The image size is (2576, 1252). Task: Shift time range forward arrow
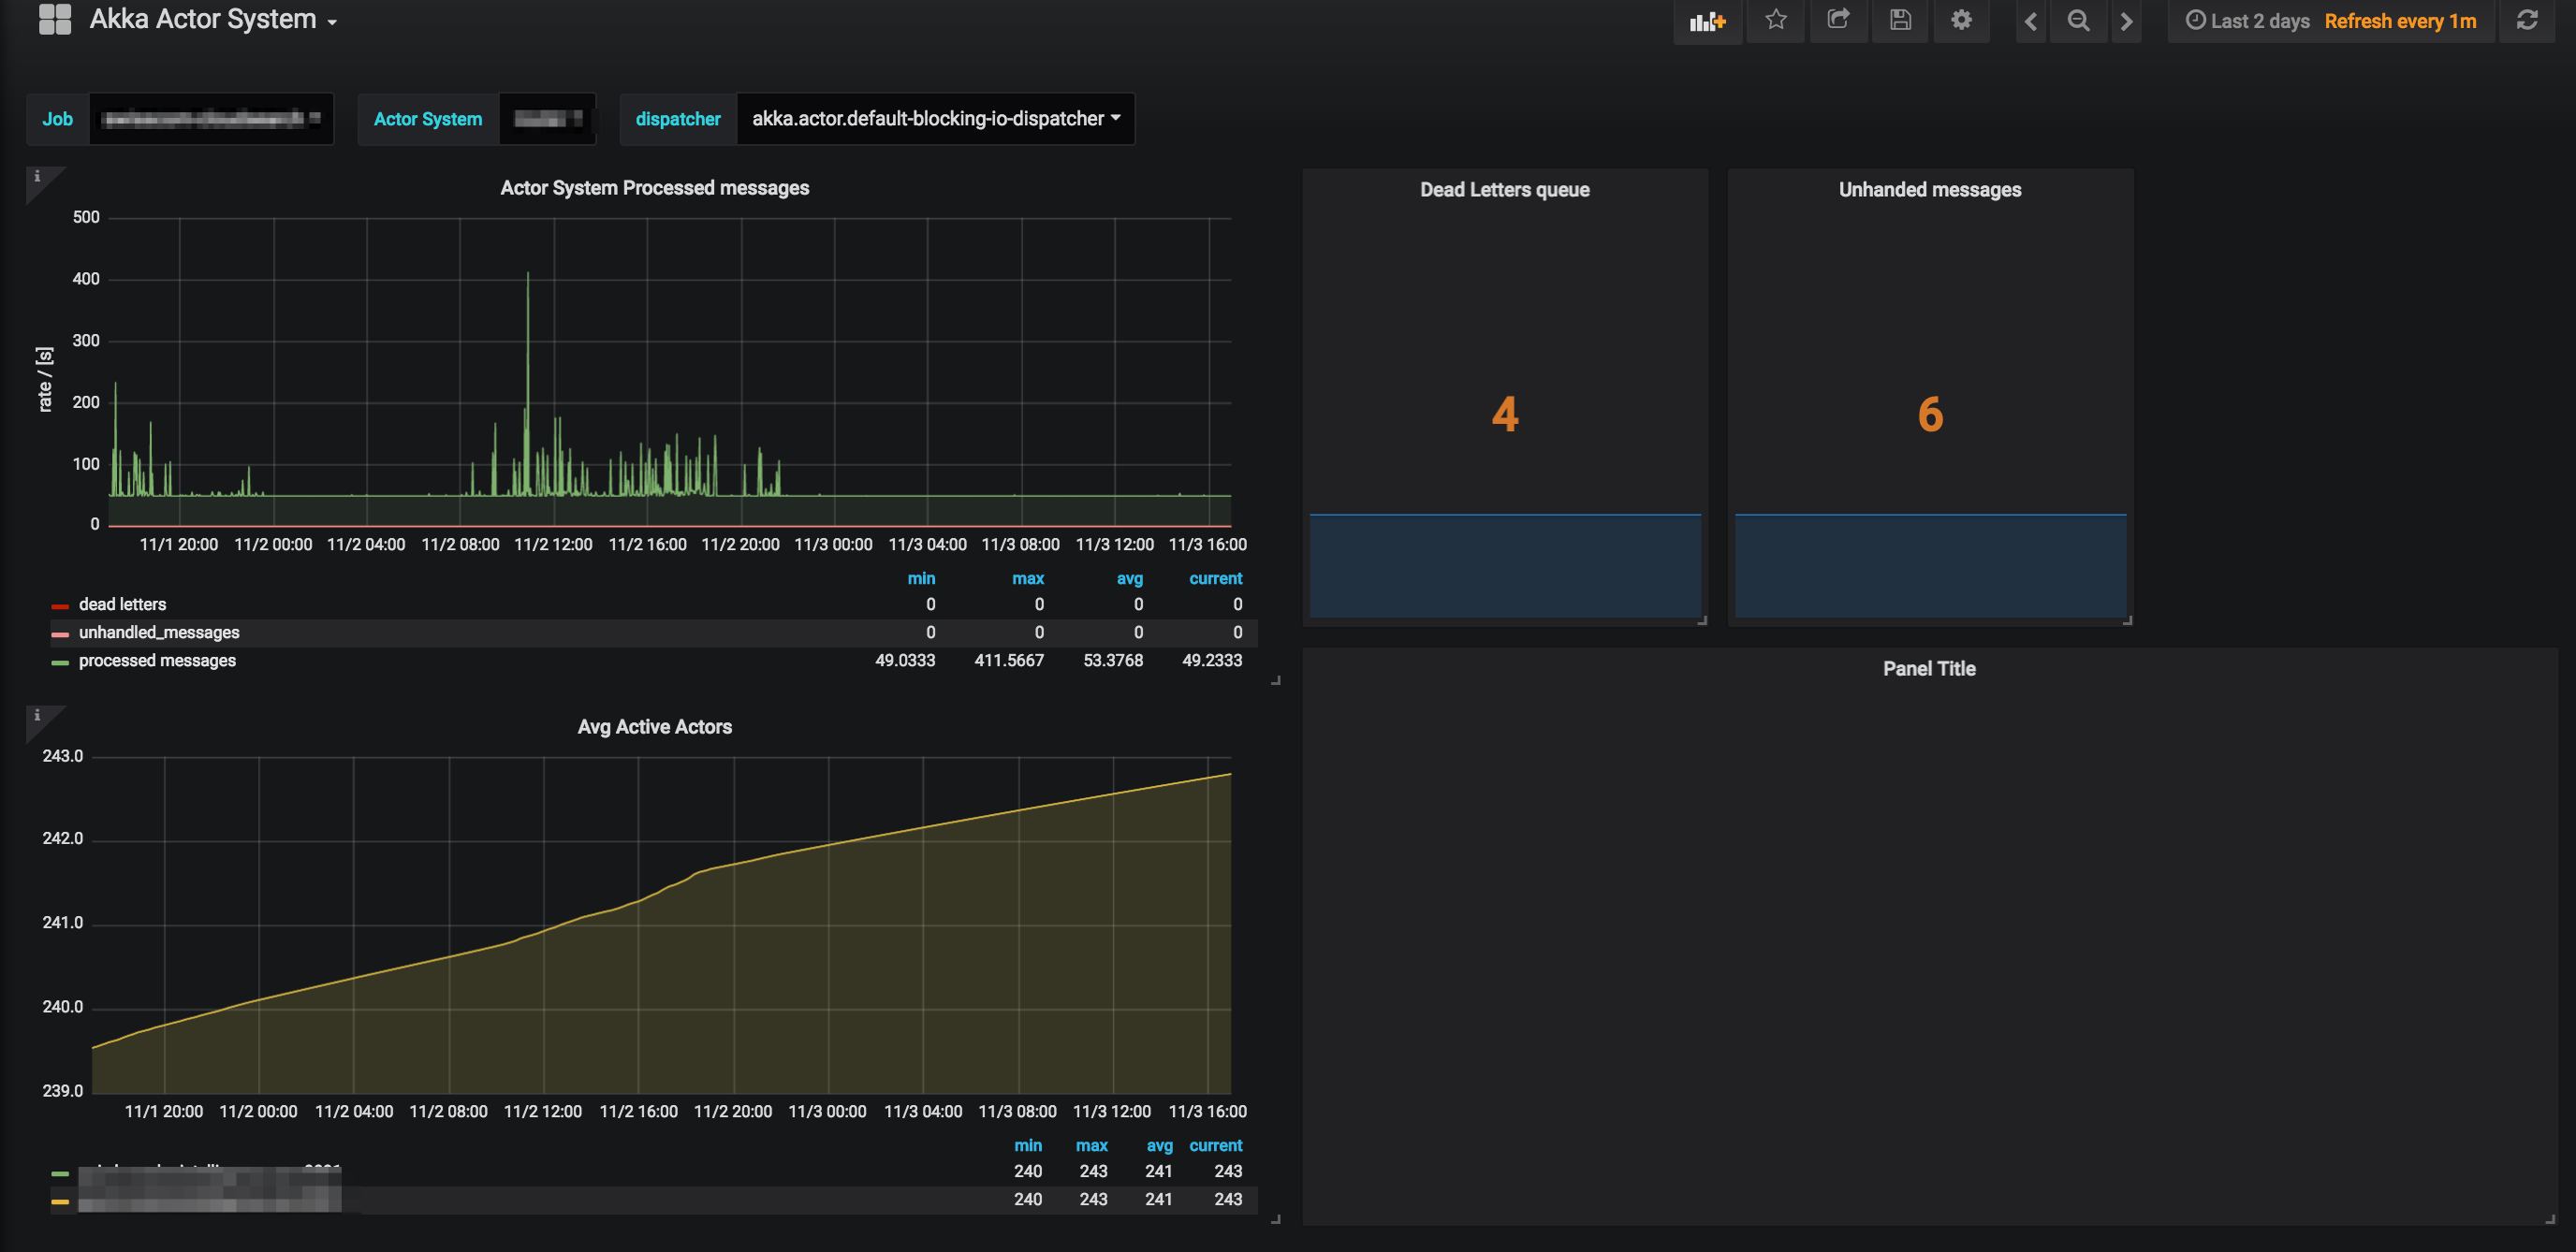pos(2126,21)
